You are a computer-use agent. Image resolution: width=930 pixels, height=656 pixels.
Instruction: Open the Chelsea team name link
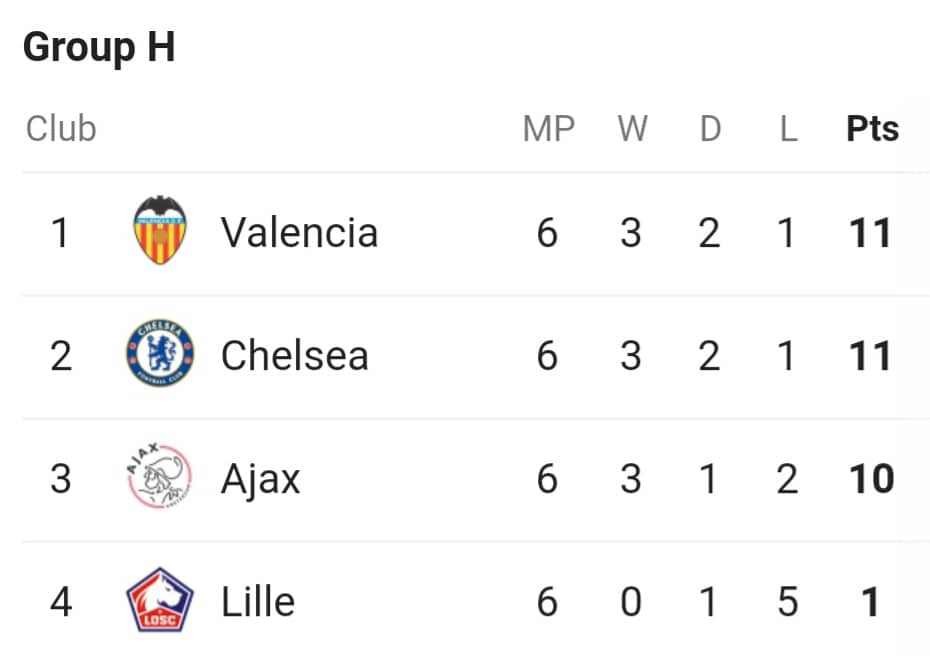pyautogui.click(x=295, y=355)
